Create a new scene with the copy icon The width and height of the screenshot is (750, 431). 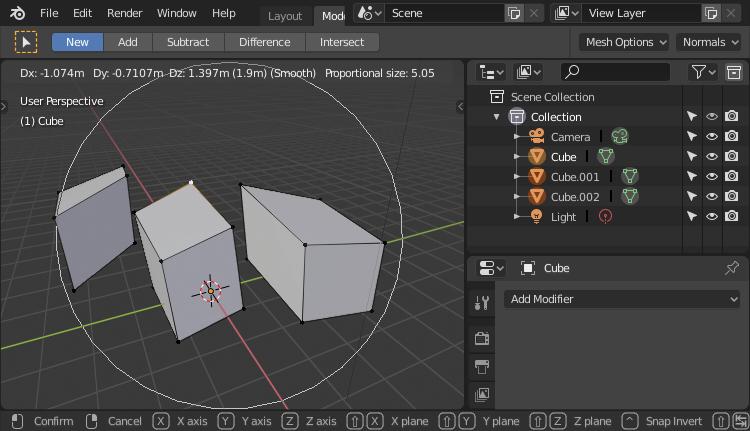tap(514, 13)
